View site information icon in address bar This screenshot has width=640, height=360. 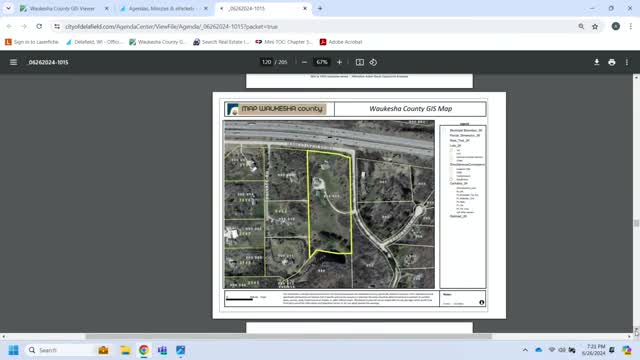point(57,26)
